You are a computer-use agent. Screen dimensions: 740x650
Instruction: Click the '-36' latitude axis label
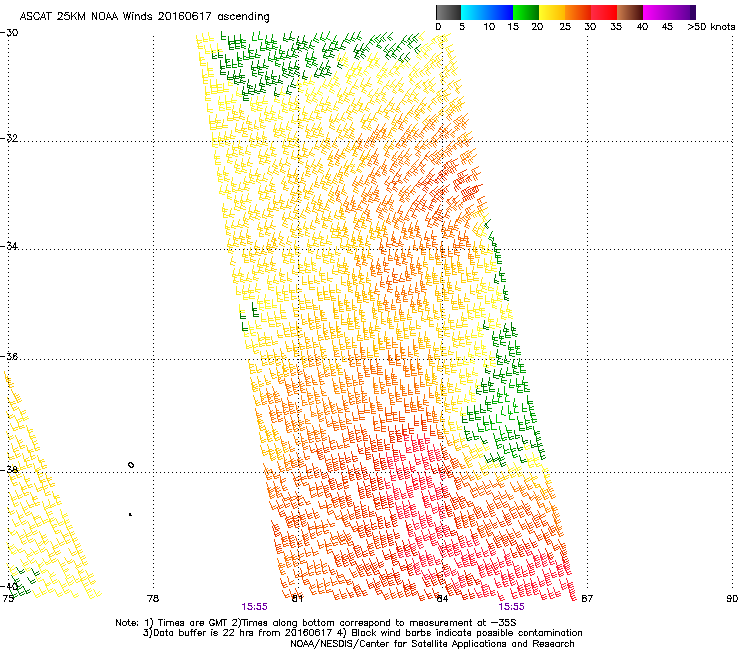(x=9, y=356)
